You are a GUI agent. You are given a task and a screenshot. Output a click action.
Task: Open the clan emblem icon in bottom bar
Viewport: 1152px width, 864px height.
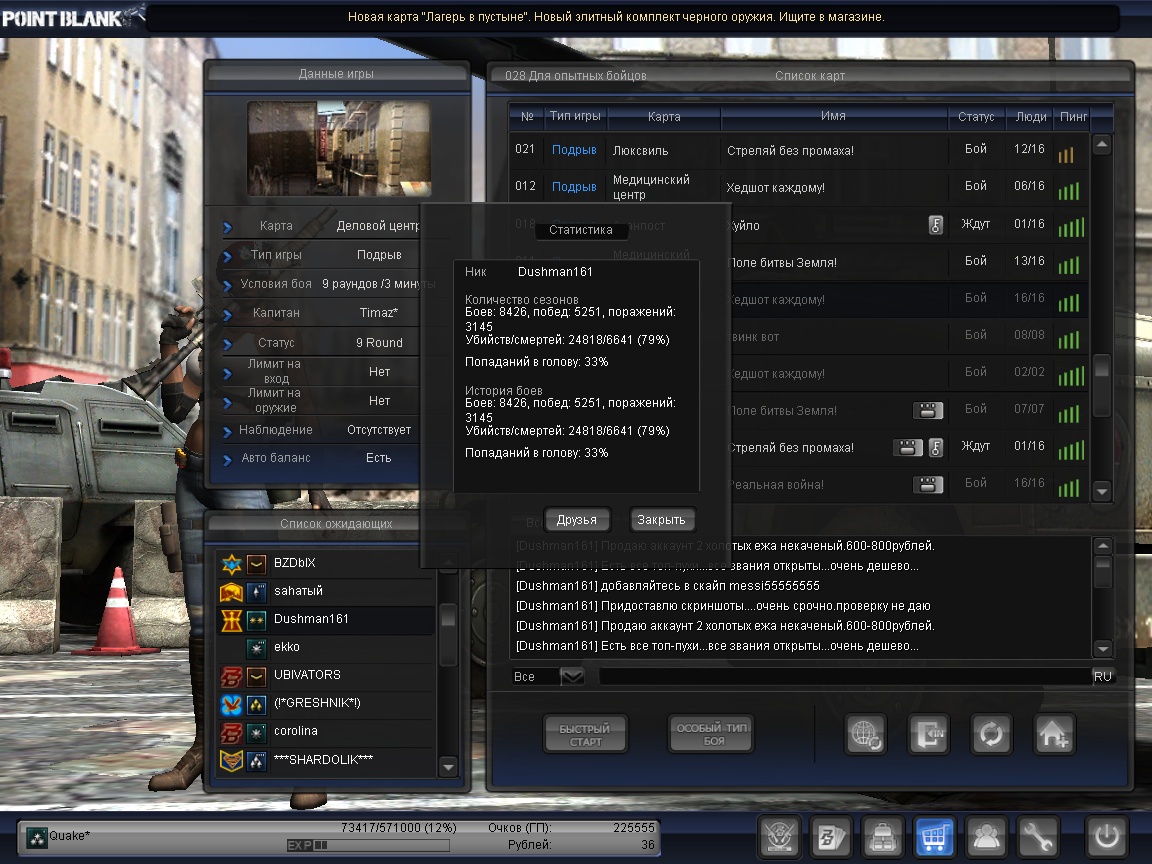(x=779, y=836)
